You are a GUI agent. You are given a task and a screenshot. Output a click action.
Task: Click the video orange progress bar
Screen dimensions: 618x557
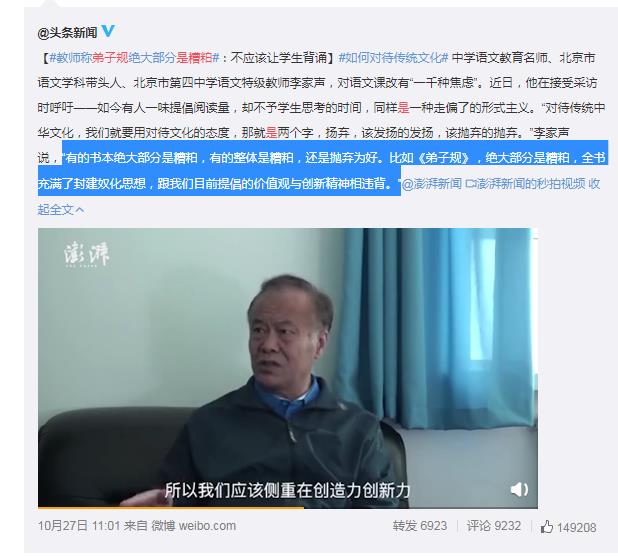pos(171,508)
